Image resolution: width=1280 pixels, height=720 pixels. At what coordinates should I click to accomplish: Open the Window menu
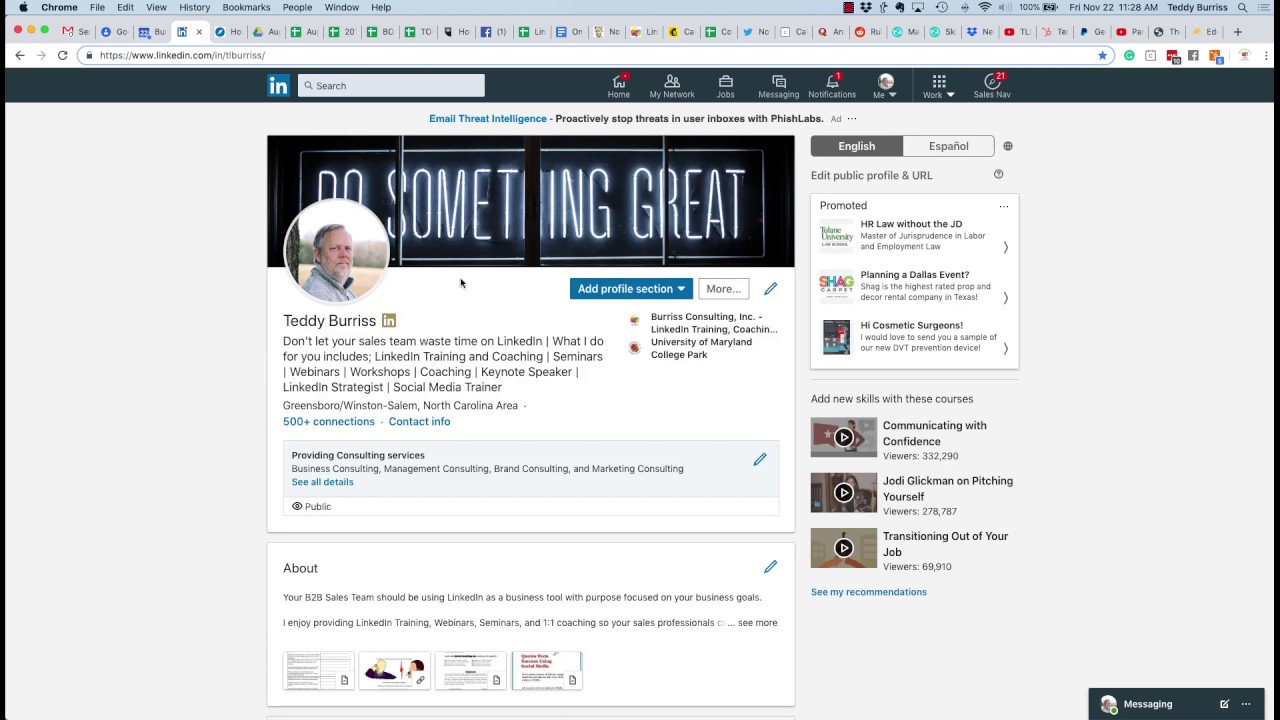(x=341, y=7)
